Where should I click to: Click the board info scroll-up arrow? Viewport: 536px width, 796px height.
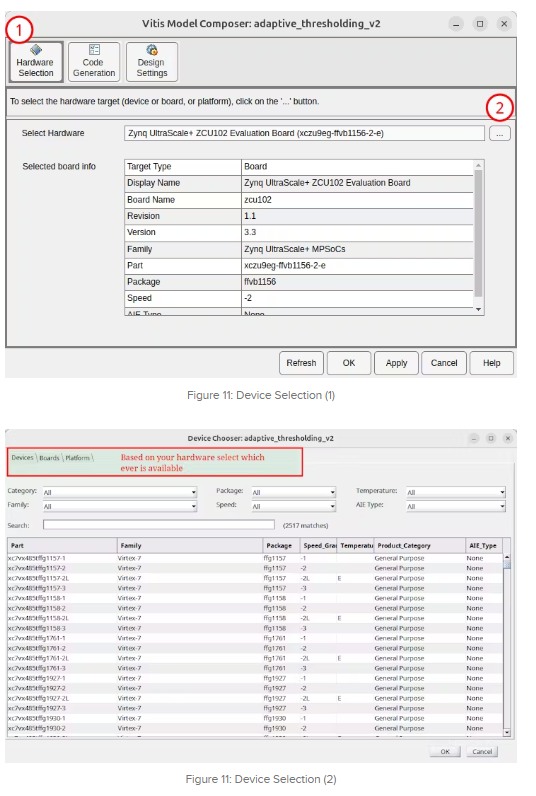pos(478,165)
